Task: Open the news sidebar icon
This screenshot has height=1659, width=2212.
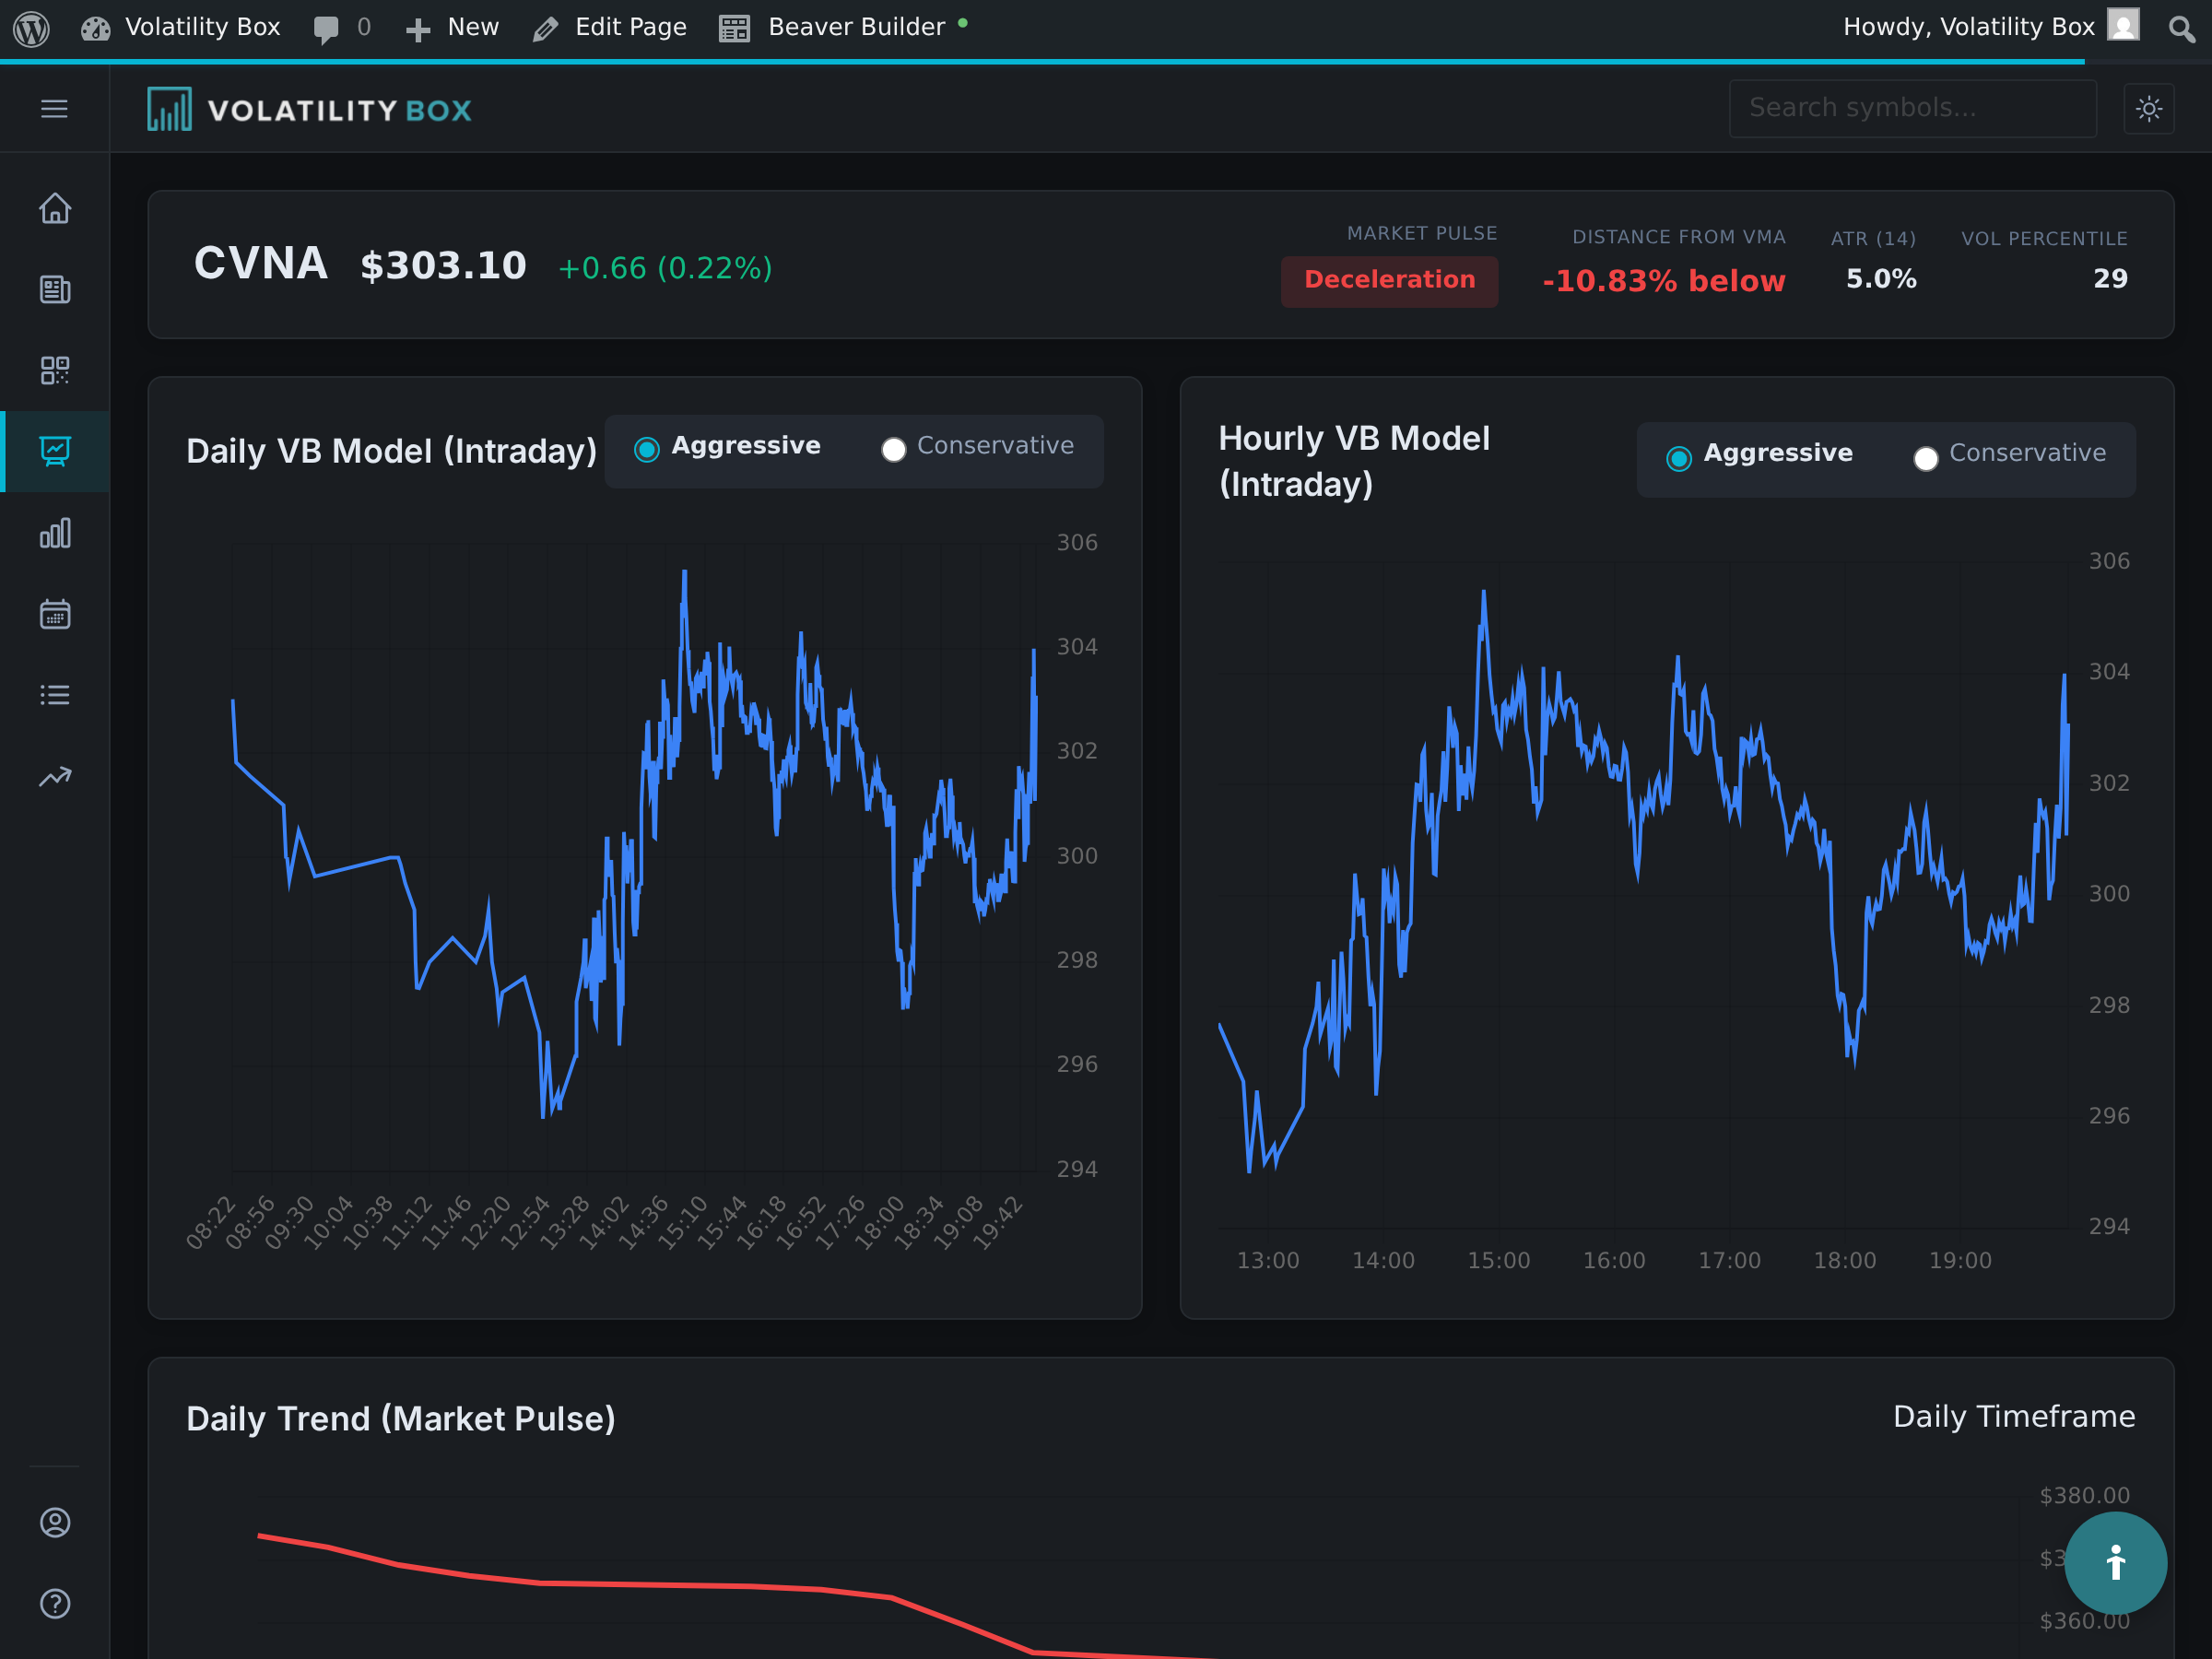Action: [x=55, y=289]
